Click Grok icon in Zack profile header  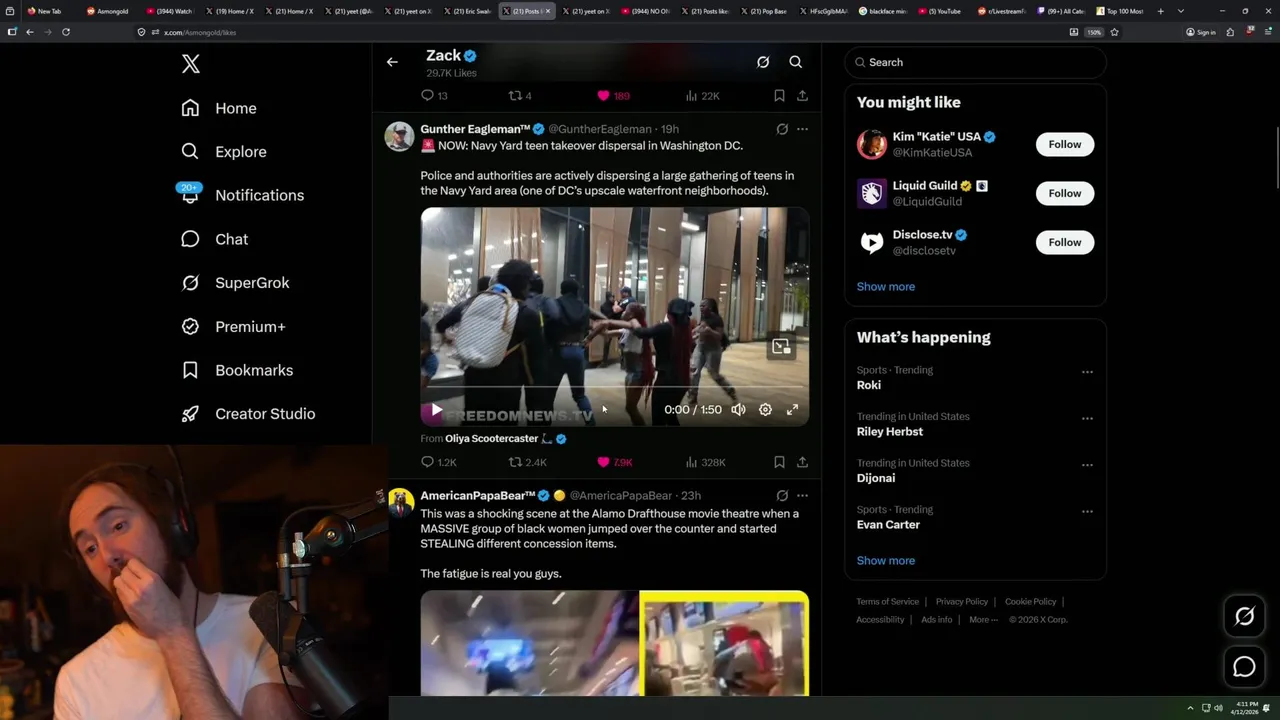coord(763,62)
